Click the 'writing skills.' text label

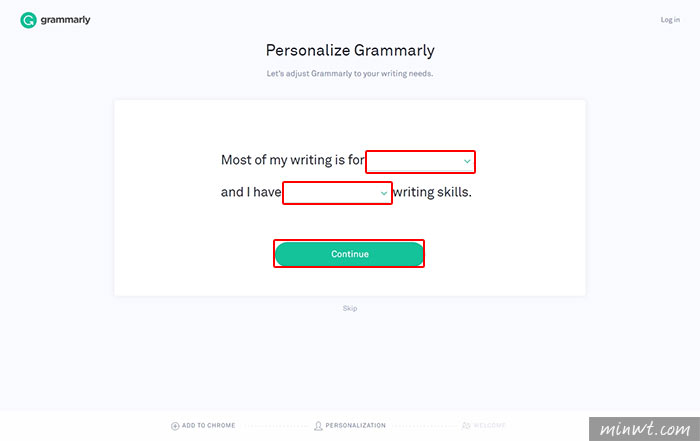point(432,192)
